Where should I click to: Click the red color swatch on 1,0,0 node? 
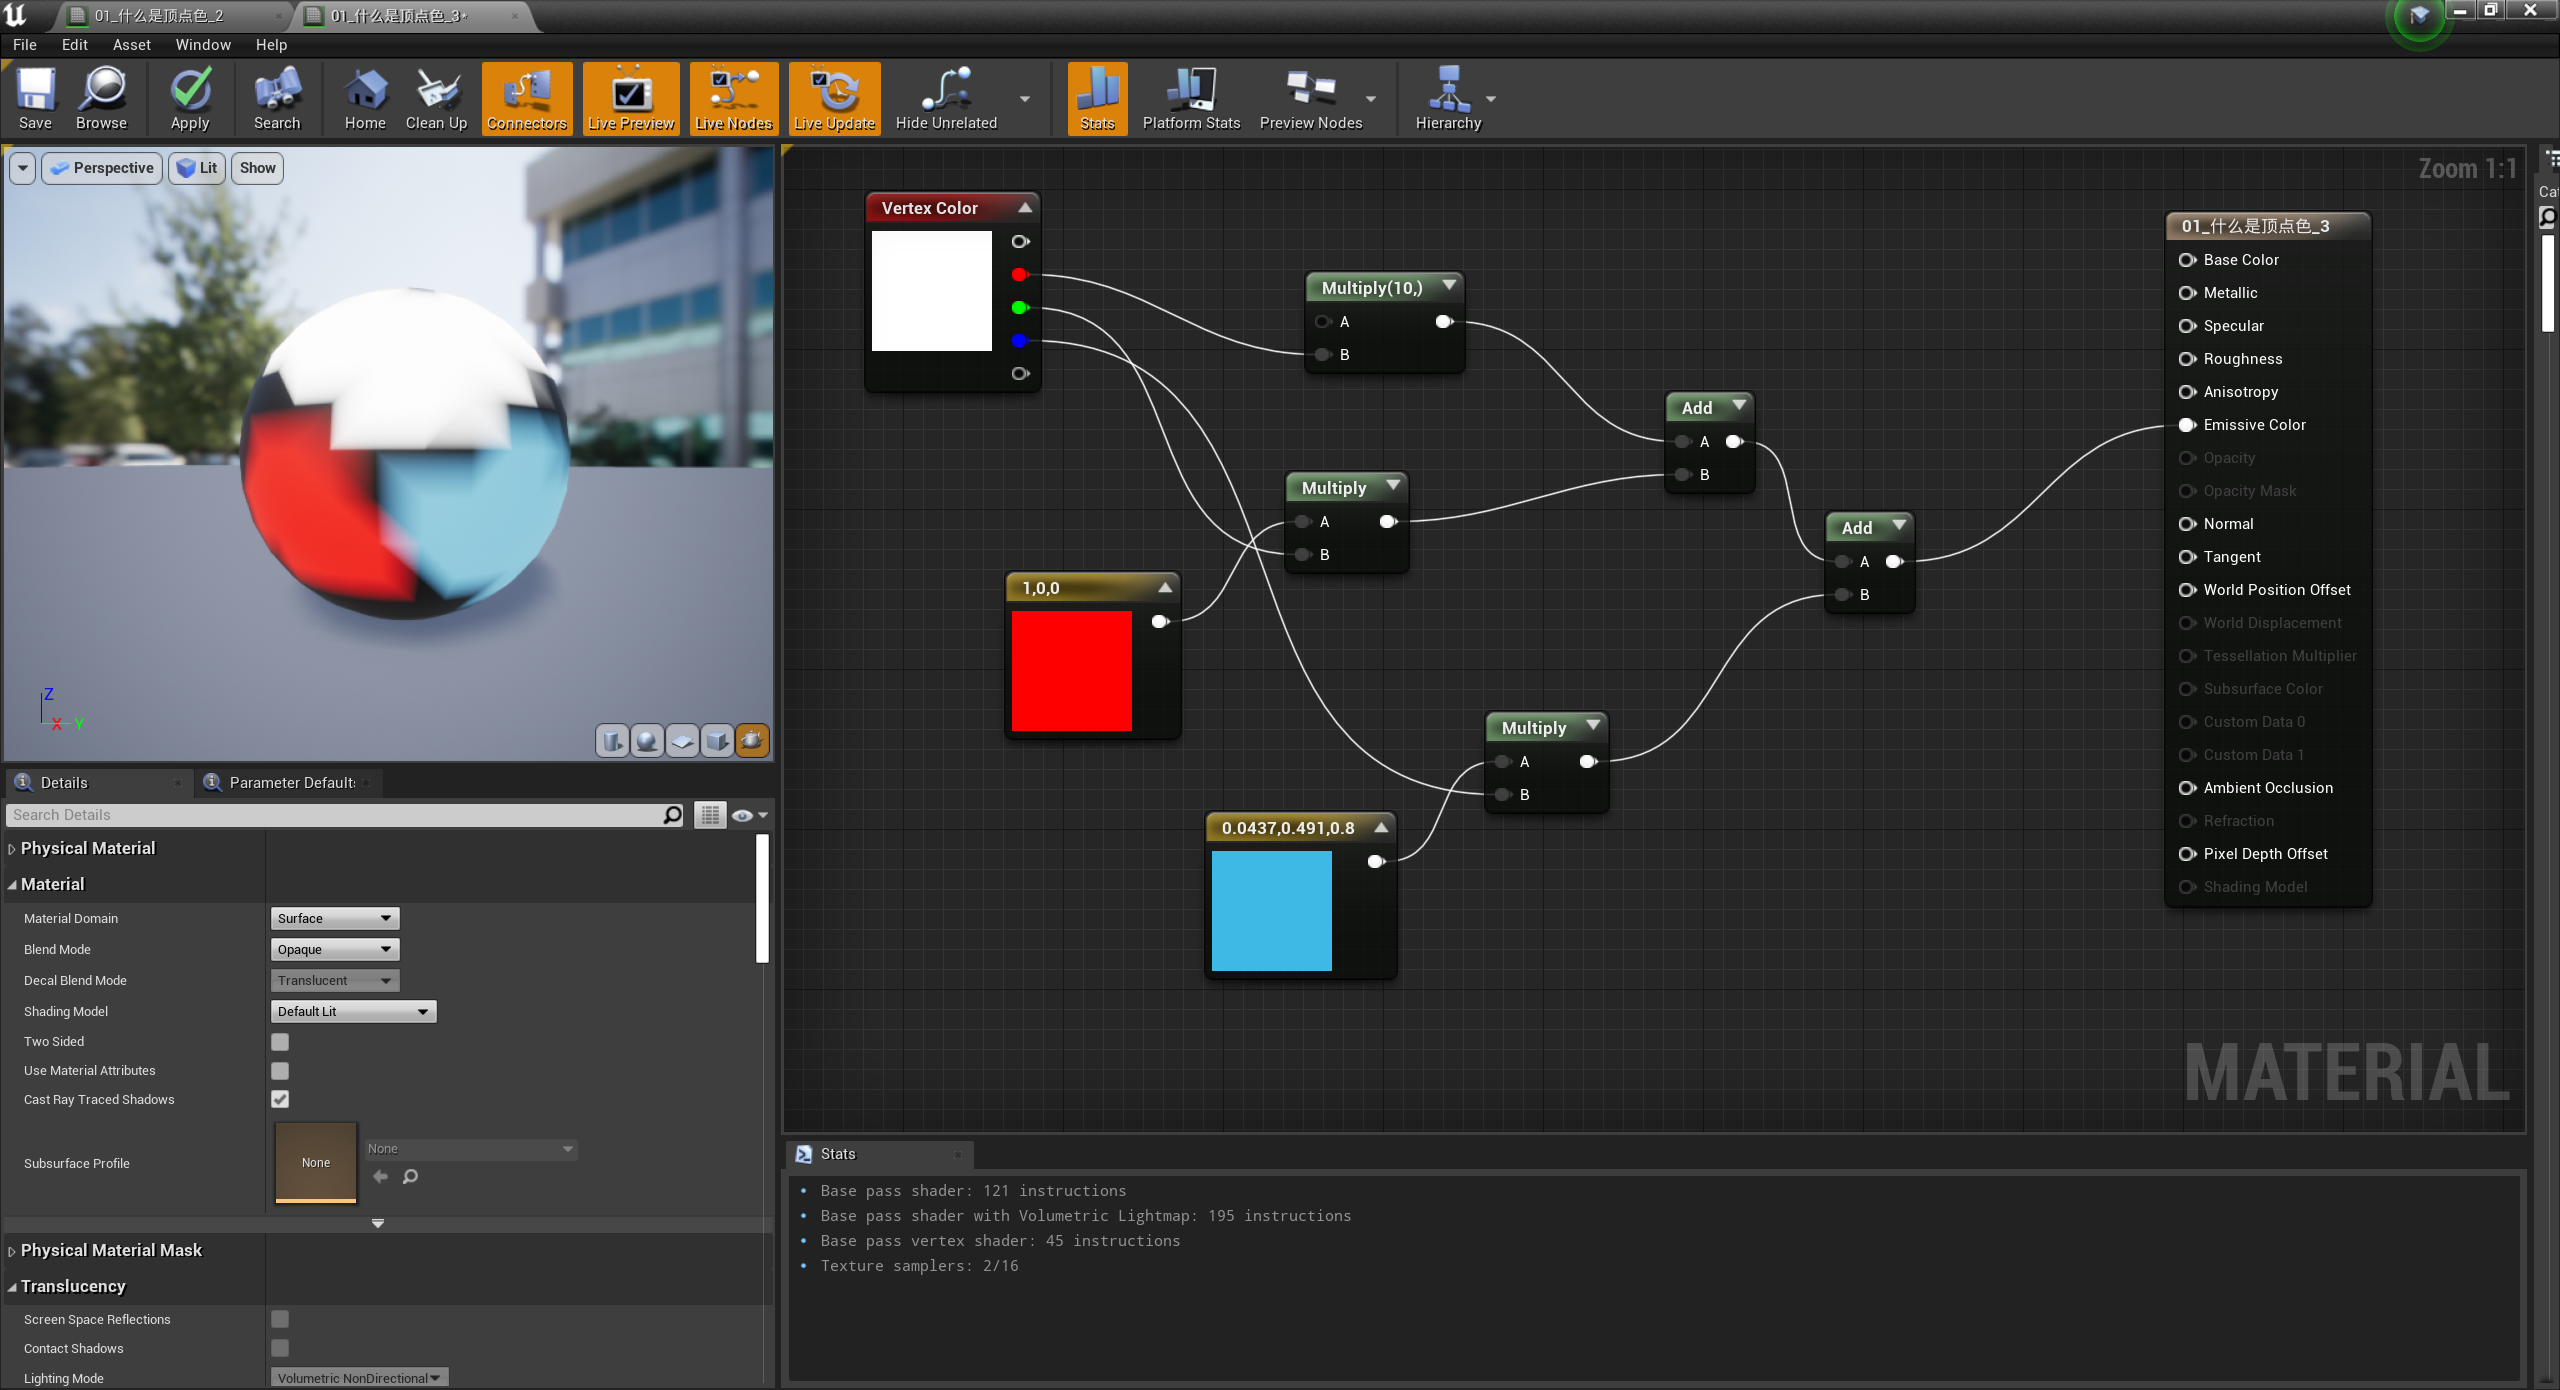coord(1071,671)
